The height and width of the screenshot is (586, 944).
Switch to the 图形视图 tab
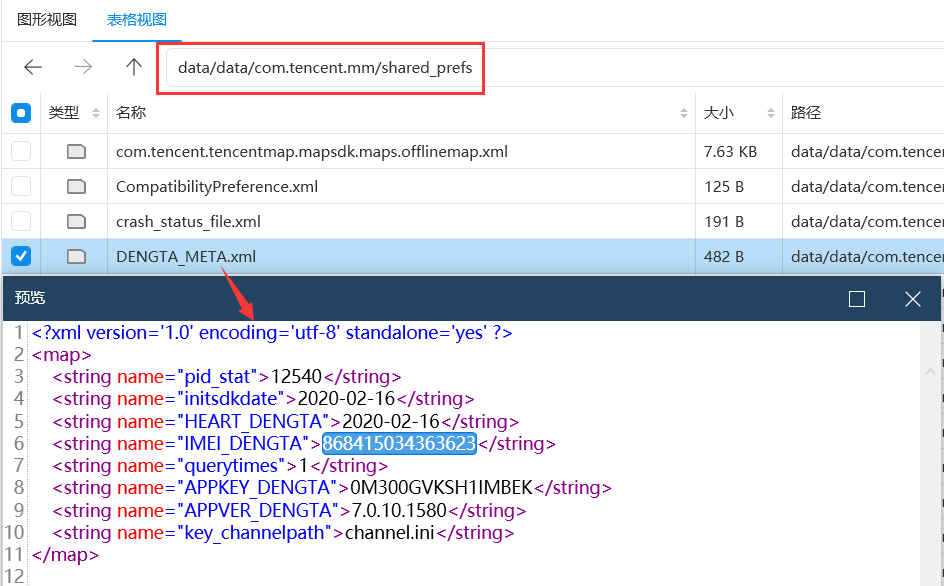pos(47,19)
